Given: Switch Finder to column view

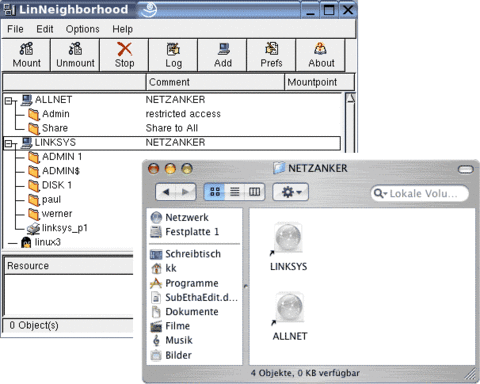Looking at the screenshot, I should [255, 192].
